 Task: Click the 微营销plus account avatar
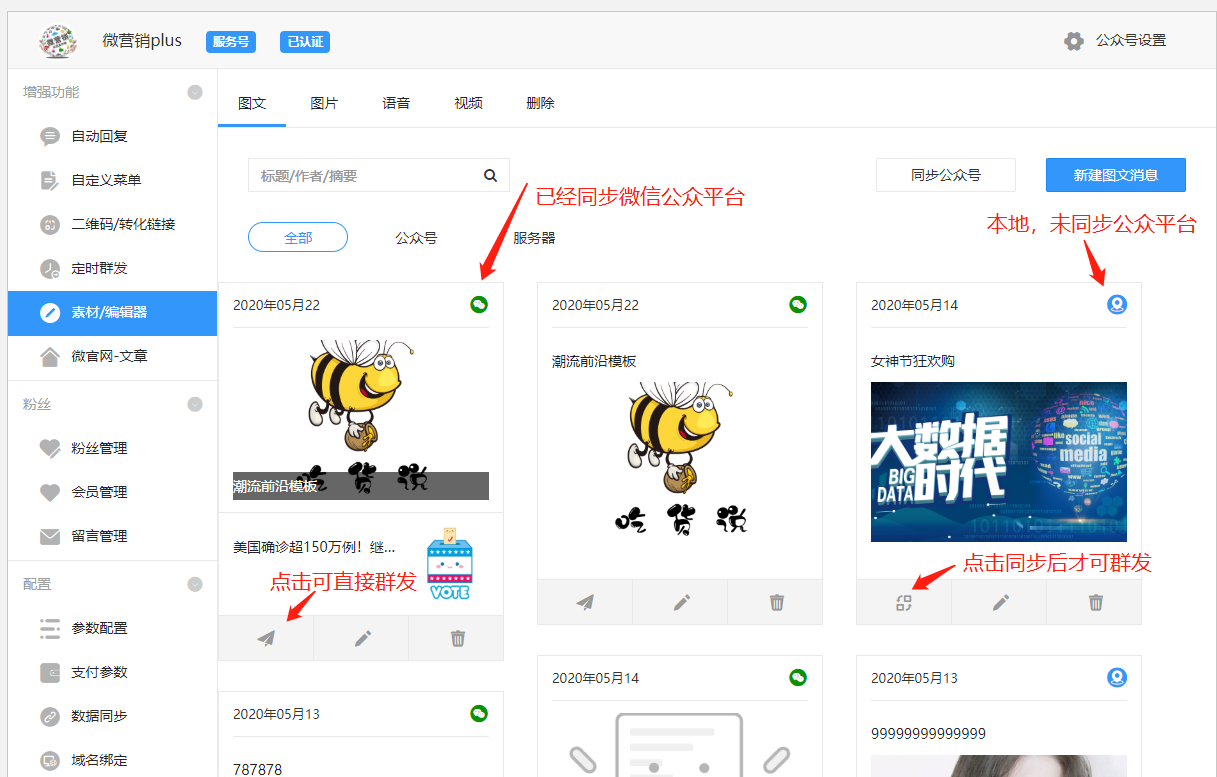click(58, 41)
